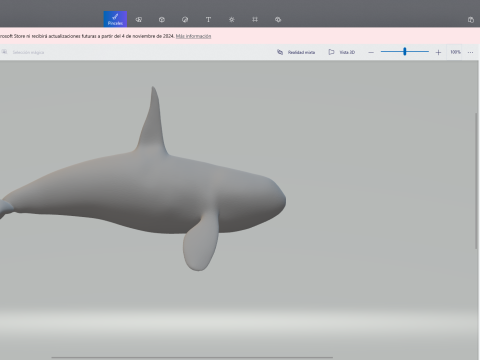Viewport: 480px width, 360px height.
Task: Zoom in with the plus button
Action: coord(438,52)
